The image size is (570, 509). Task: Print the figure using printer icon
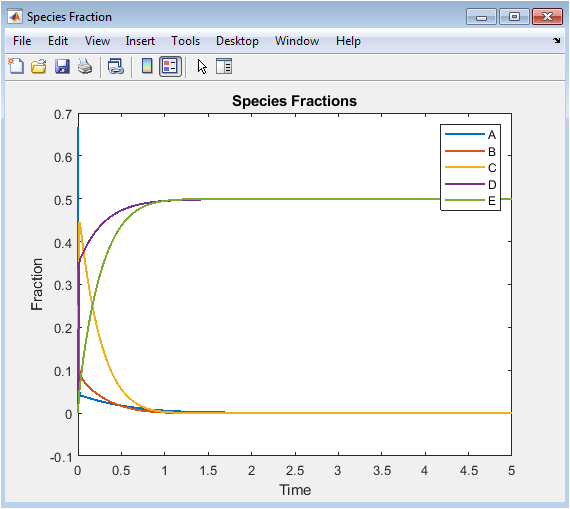coord(85,67)
